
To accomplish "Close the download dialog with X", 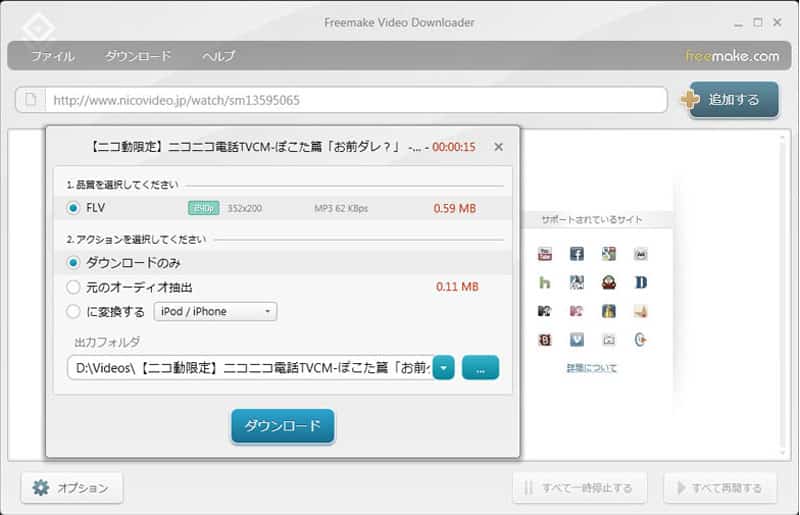I will (498, 147).
